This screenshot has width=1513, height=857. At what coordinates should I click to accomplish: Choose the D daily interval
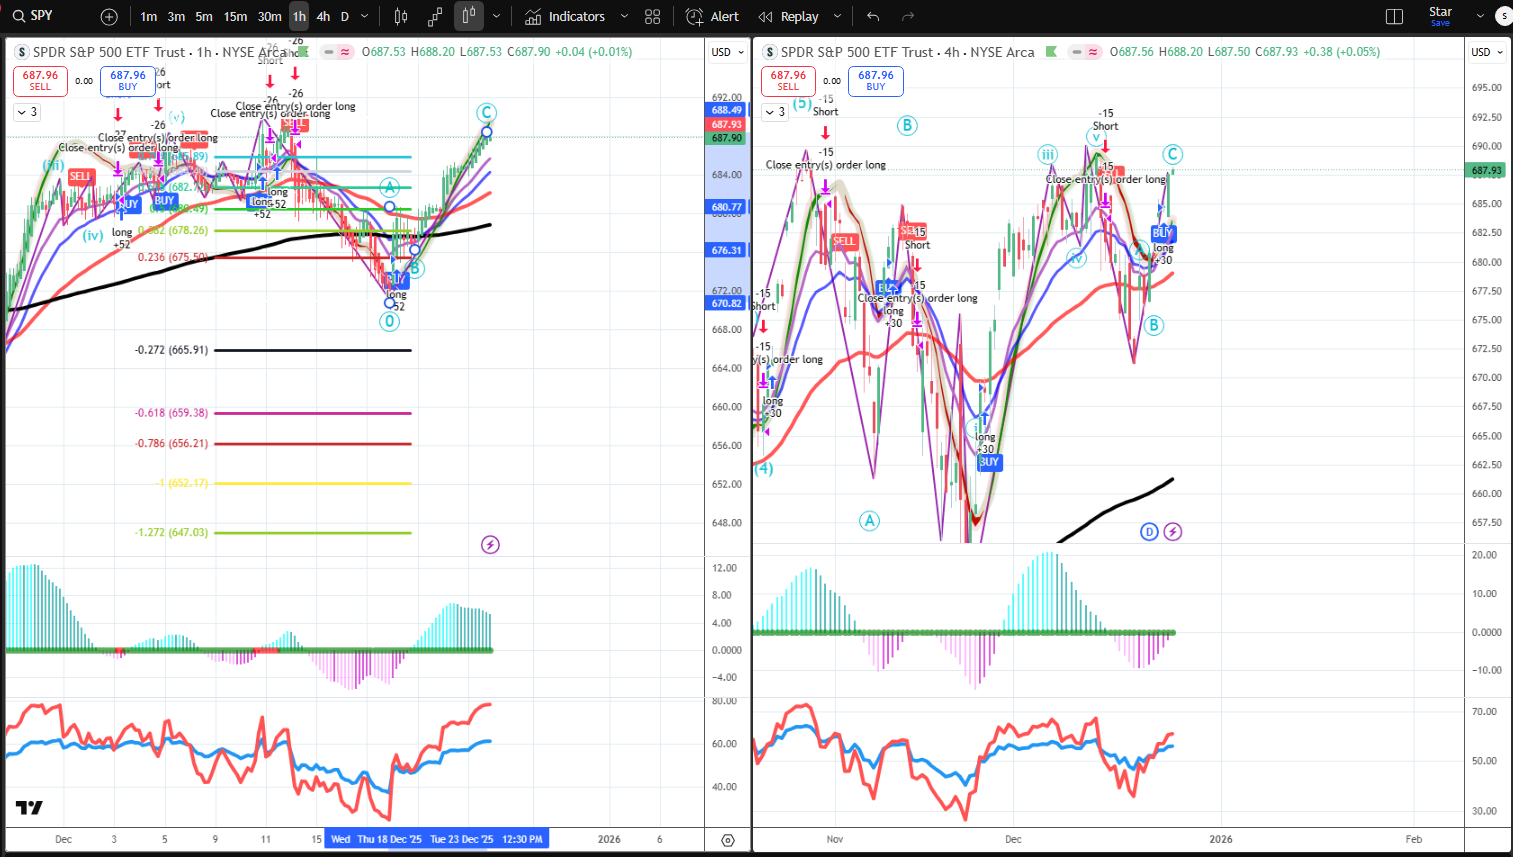pos(345,17)
